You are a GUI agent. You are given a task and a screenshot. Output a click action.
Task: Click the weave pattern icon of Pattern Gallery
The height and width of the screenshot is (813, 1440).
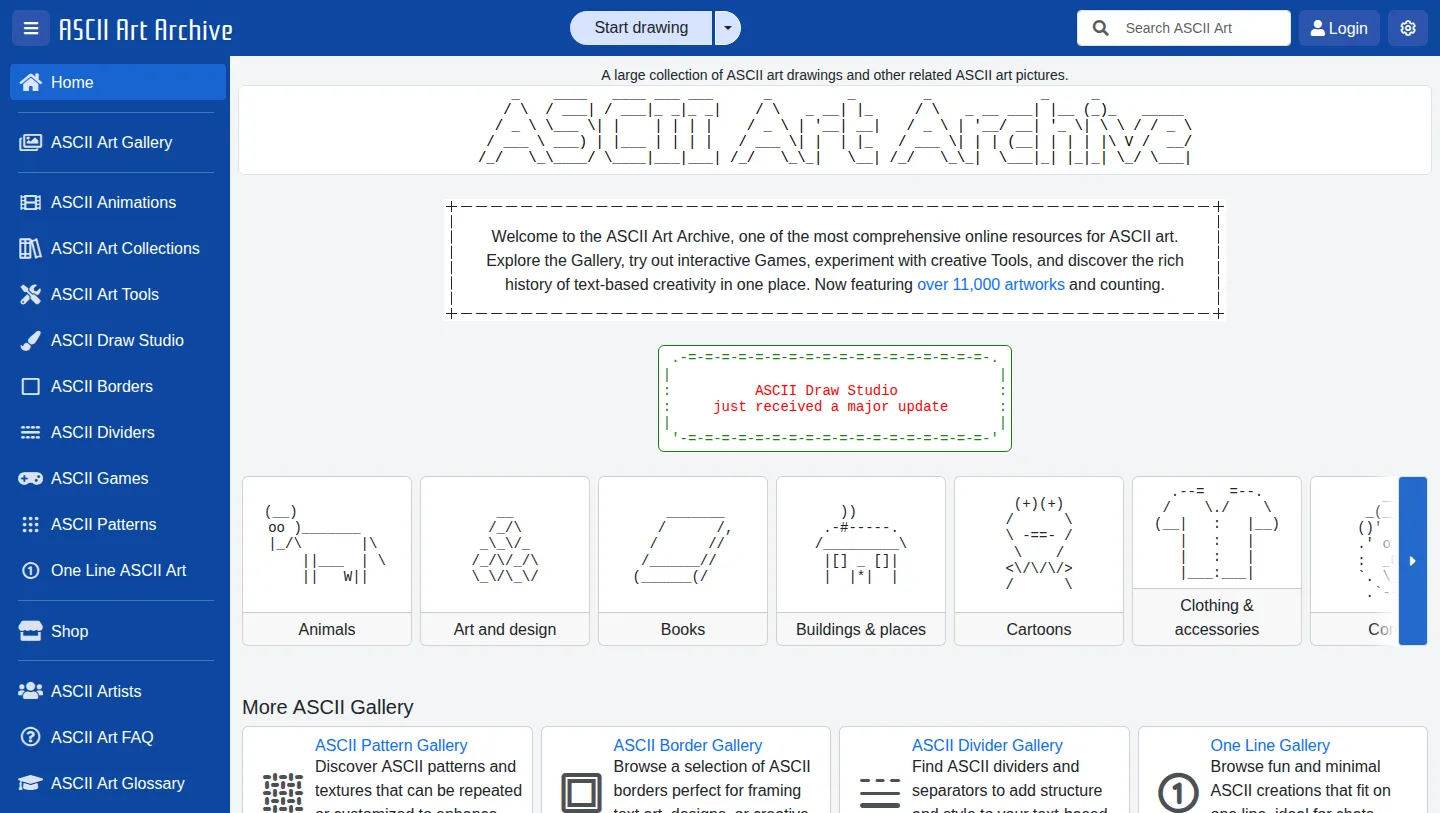pyautogui.click(x=283, y=792)
